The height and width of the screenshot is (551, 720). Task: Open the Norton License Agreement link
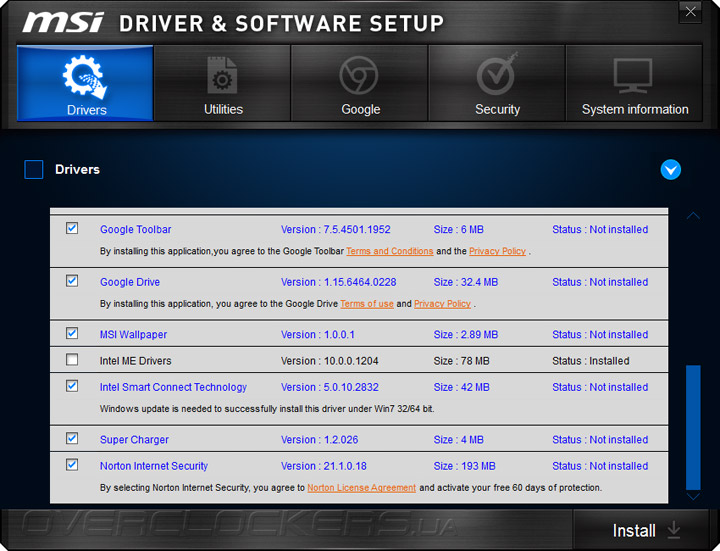362,488
